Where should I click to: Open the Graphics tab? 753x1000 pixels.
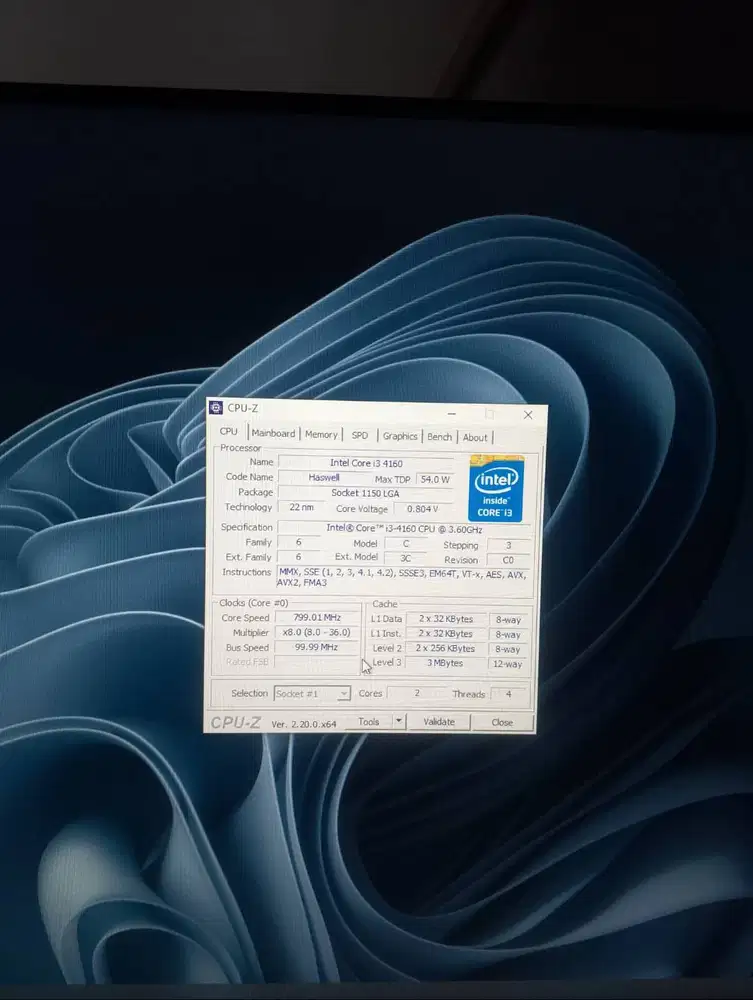point(400,436)
